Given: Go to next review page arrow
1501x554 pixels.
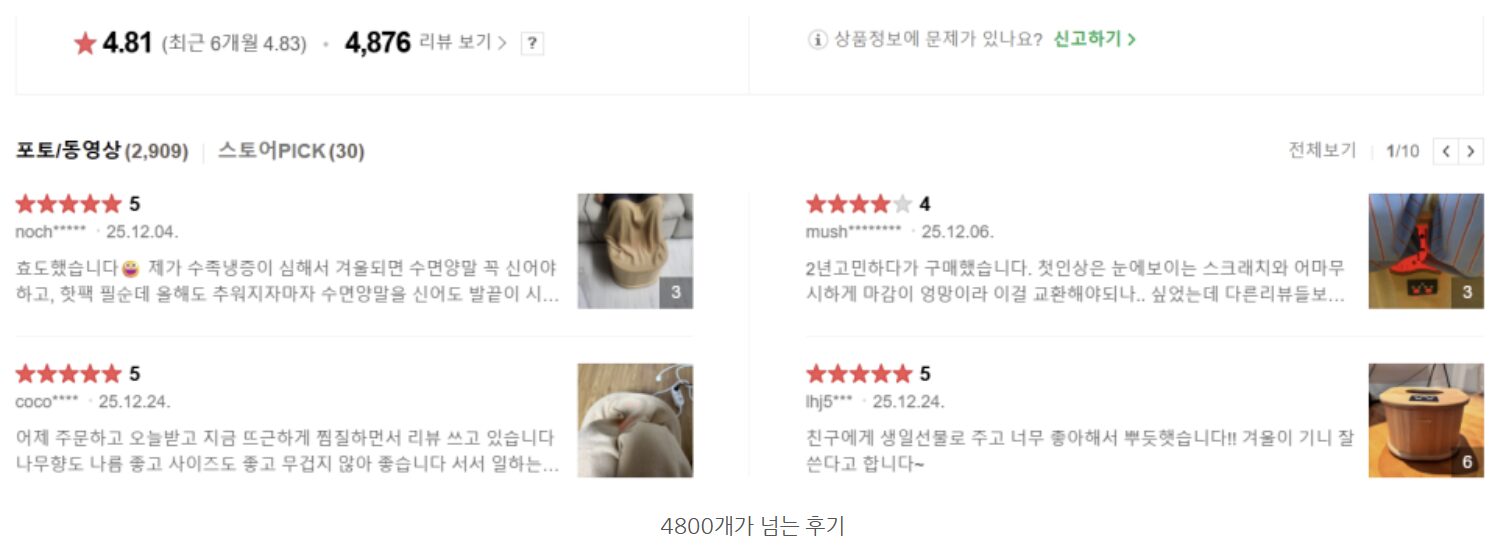Looking at the screenshot, I should point(1470,151).
